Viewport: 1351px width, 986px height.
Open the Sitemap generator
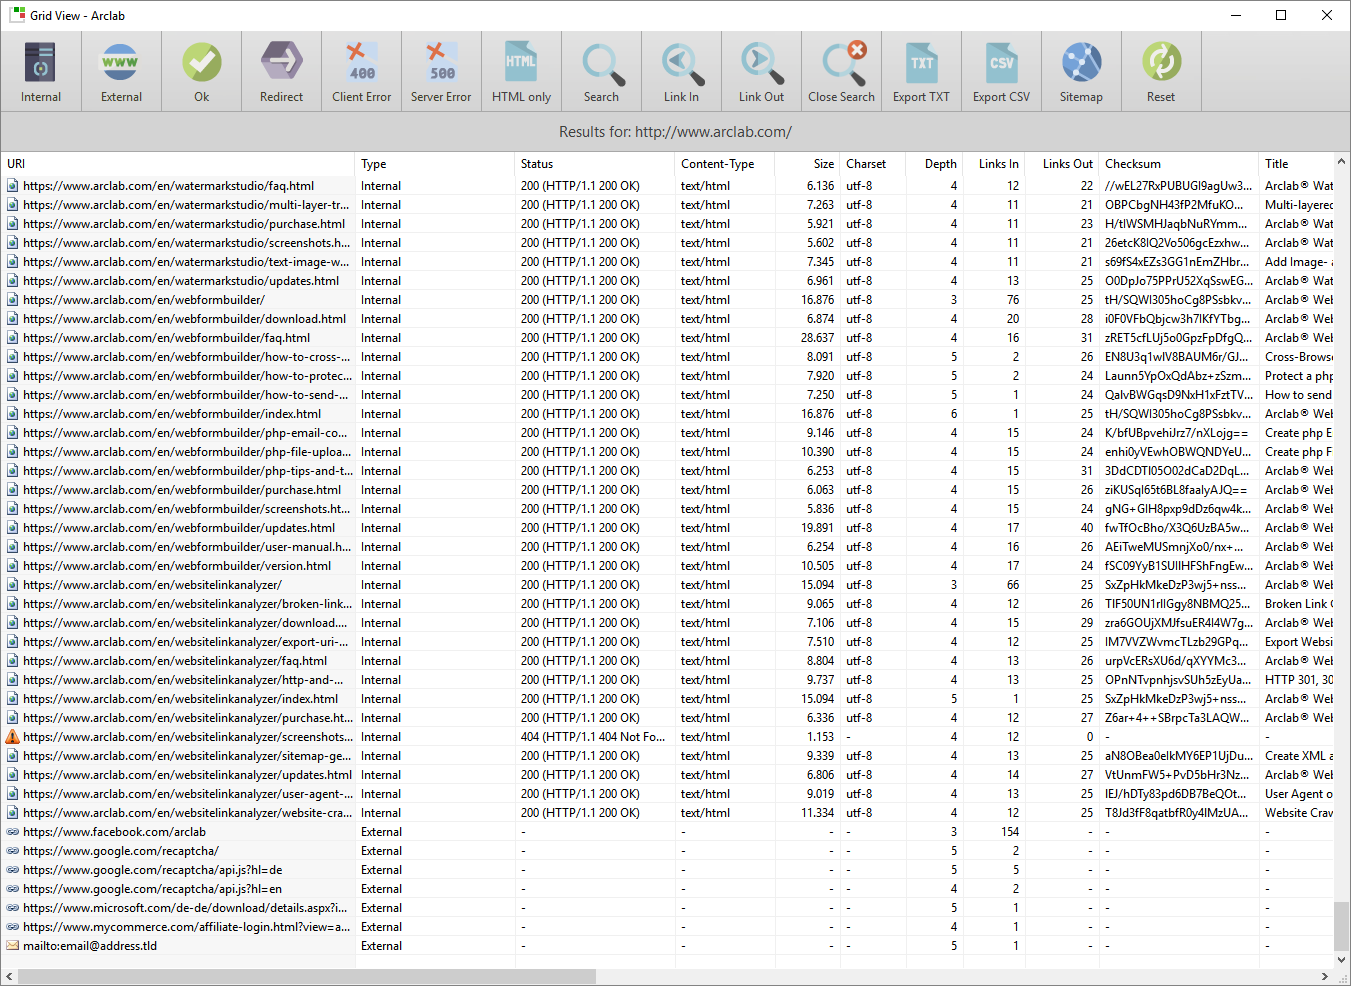pyautogui.click(x=1081, y=72)
